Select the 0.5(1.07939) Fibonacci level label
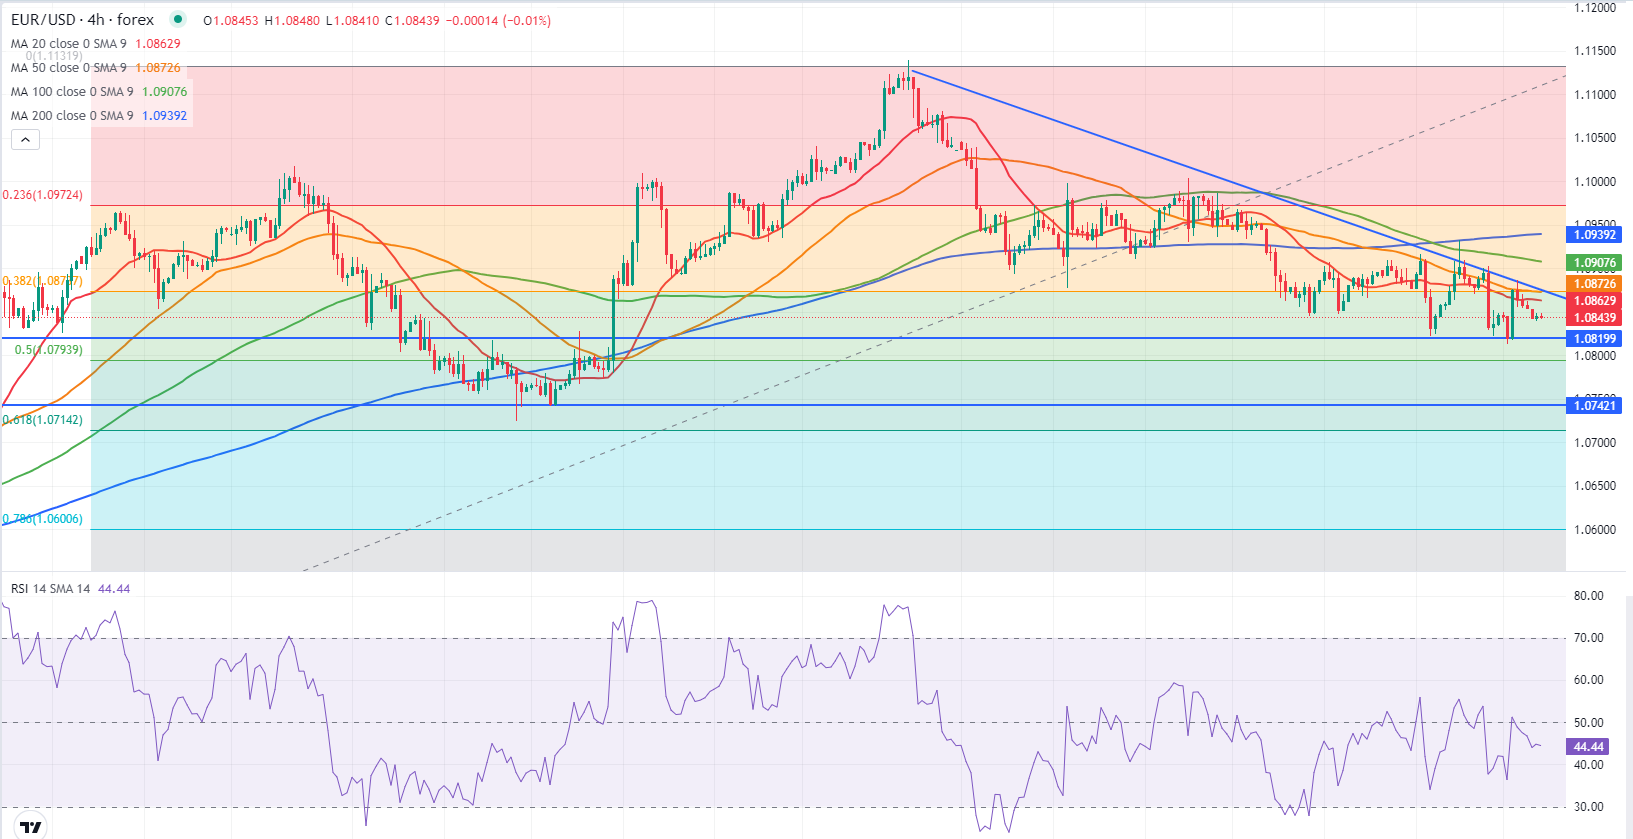1633x839 pixels. tap(49, 350)
